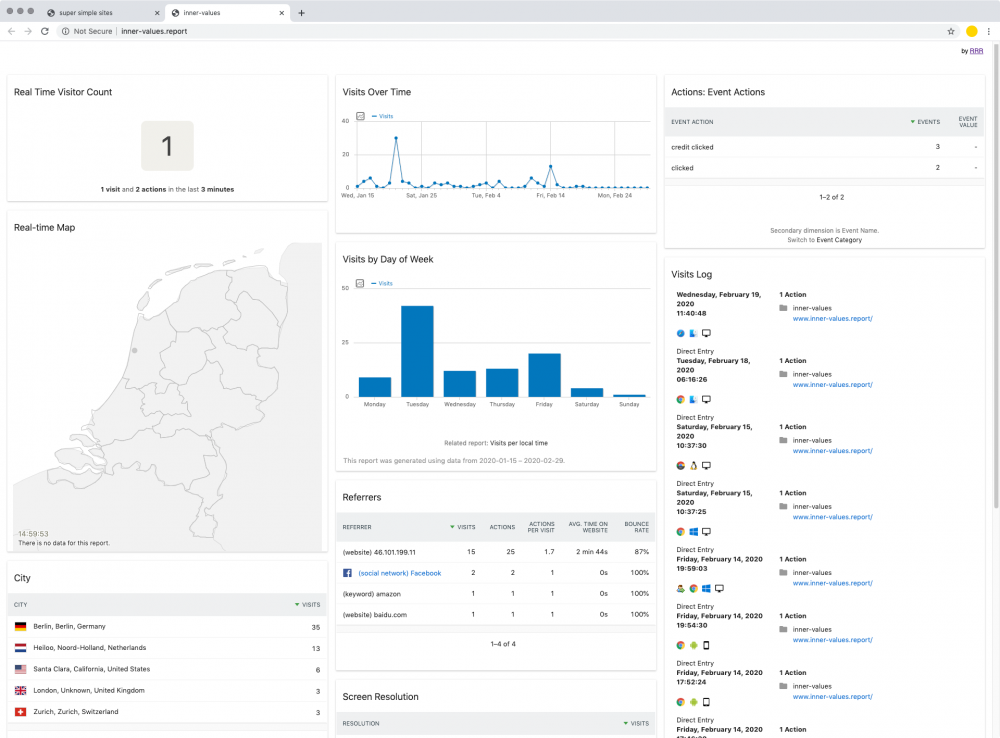Click the address bar showing inner-values.report
This screenshot has width=1000, height=738.
[503, 31]
